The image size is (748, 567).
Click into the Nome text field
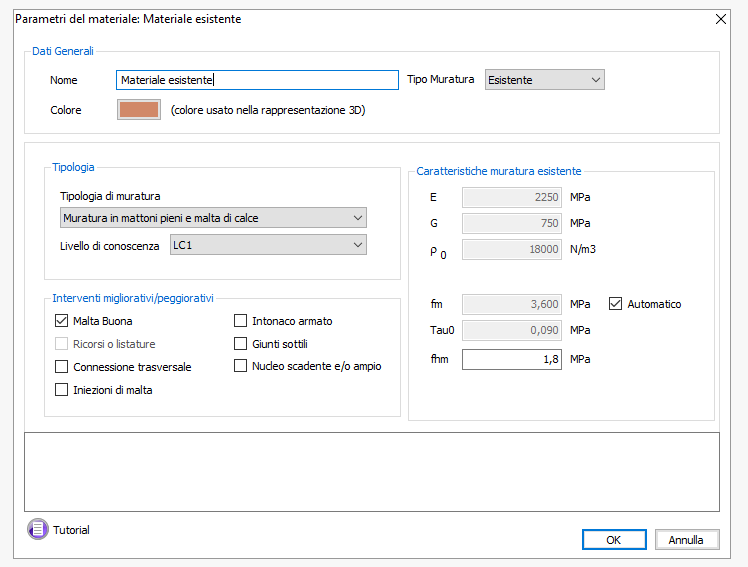257,80
